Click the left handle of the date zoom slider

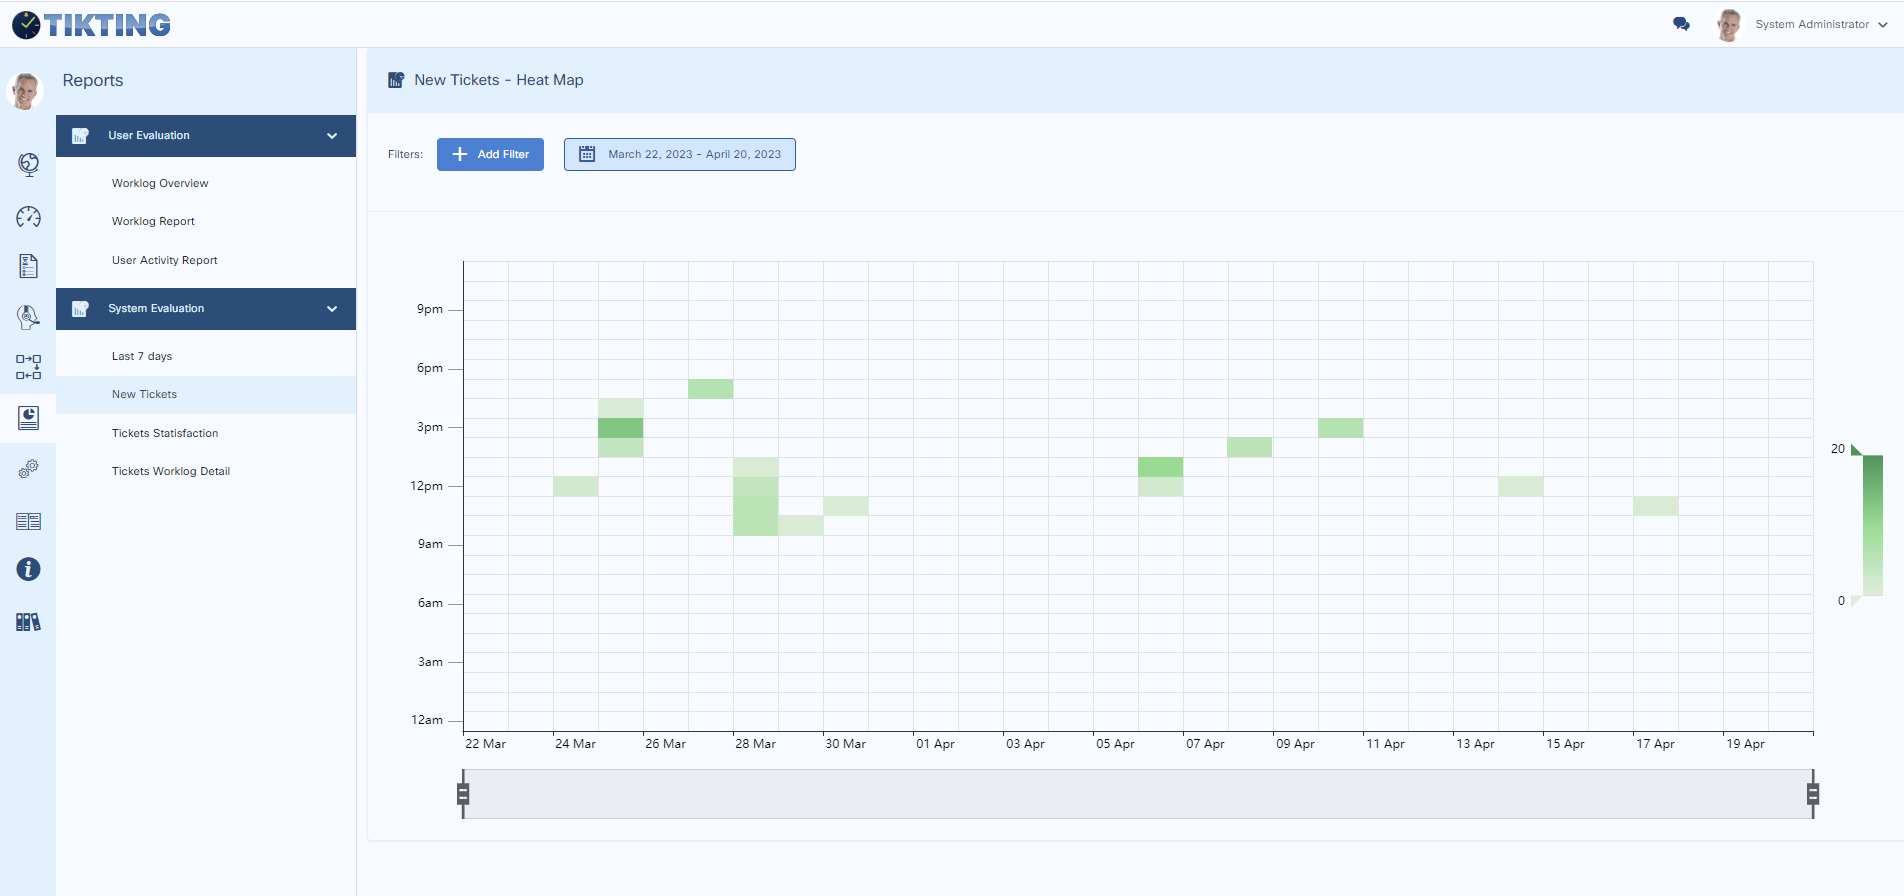(x=463, y=794)
